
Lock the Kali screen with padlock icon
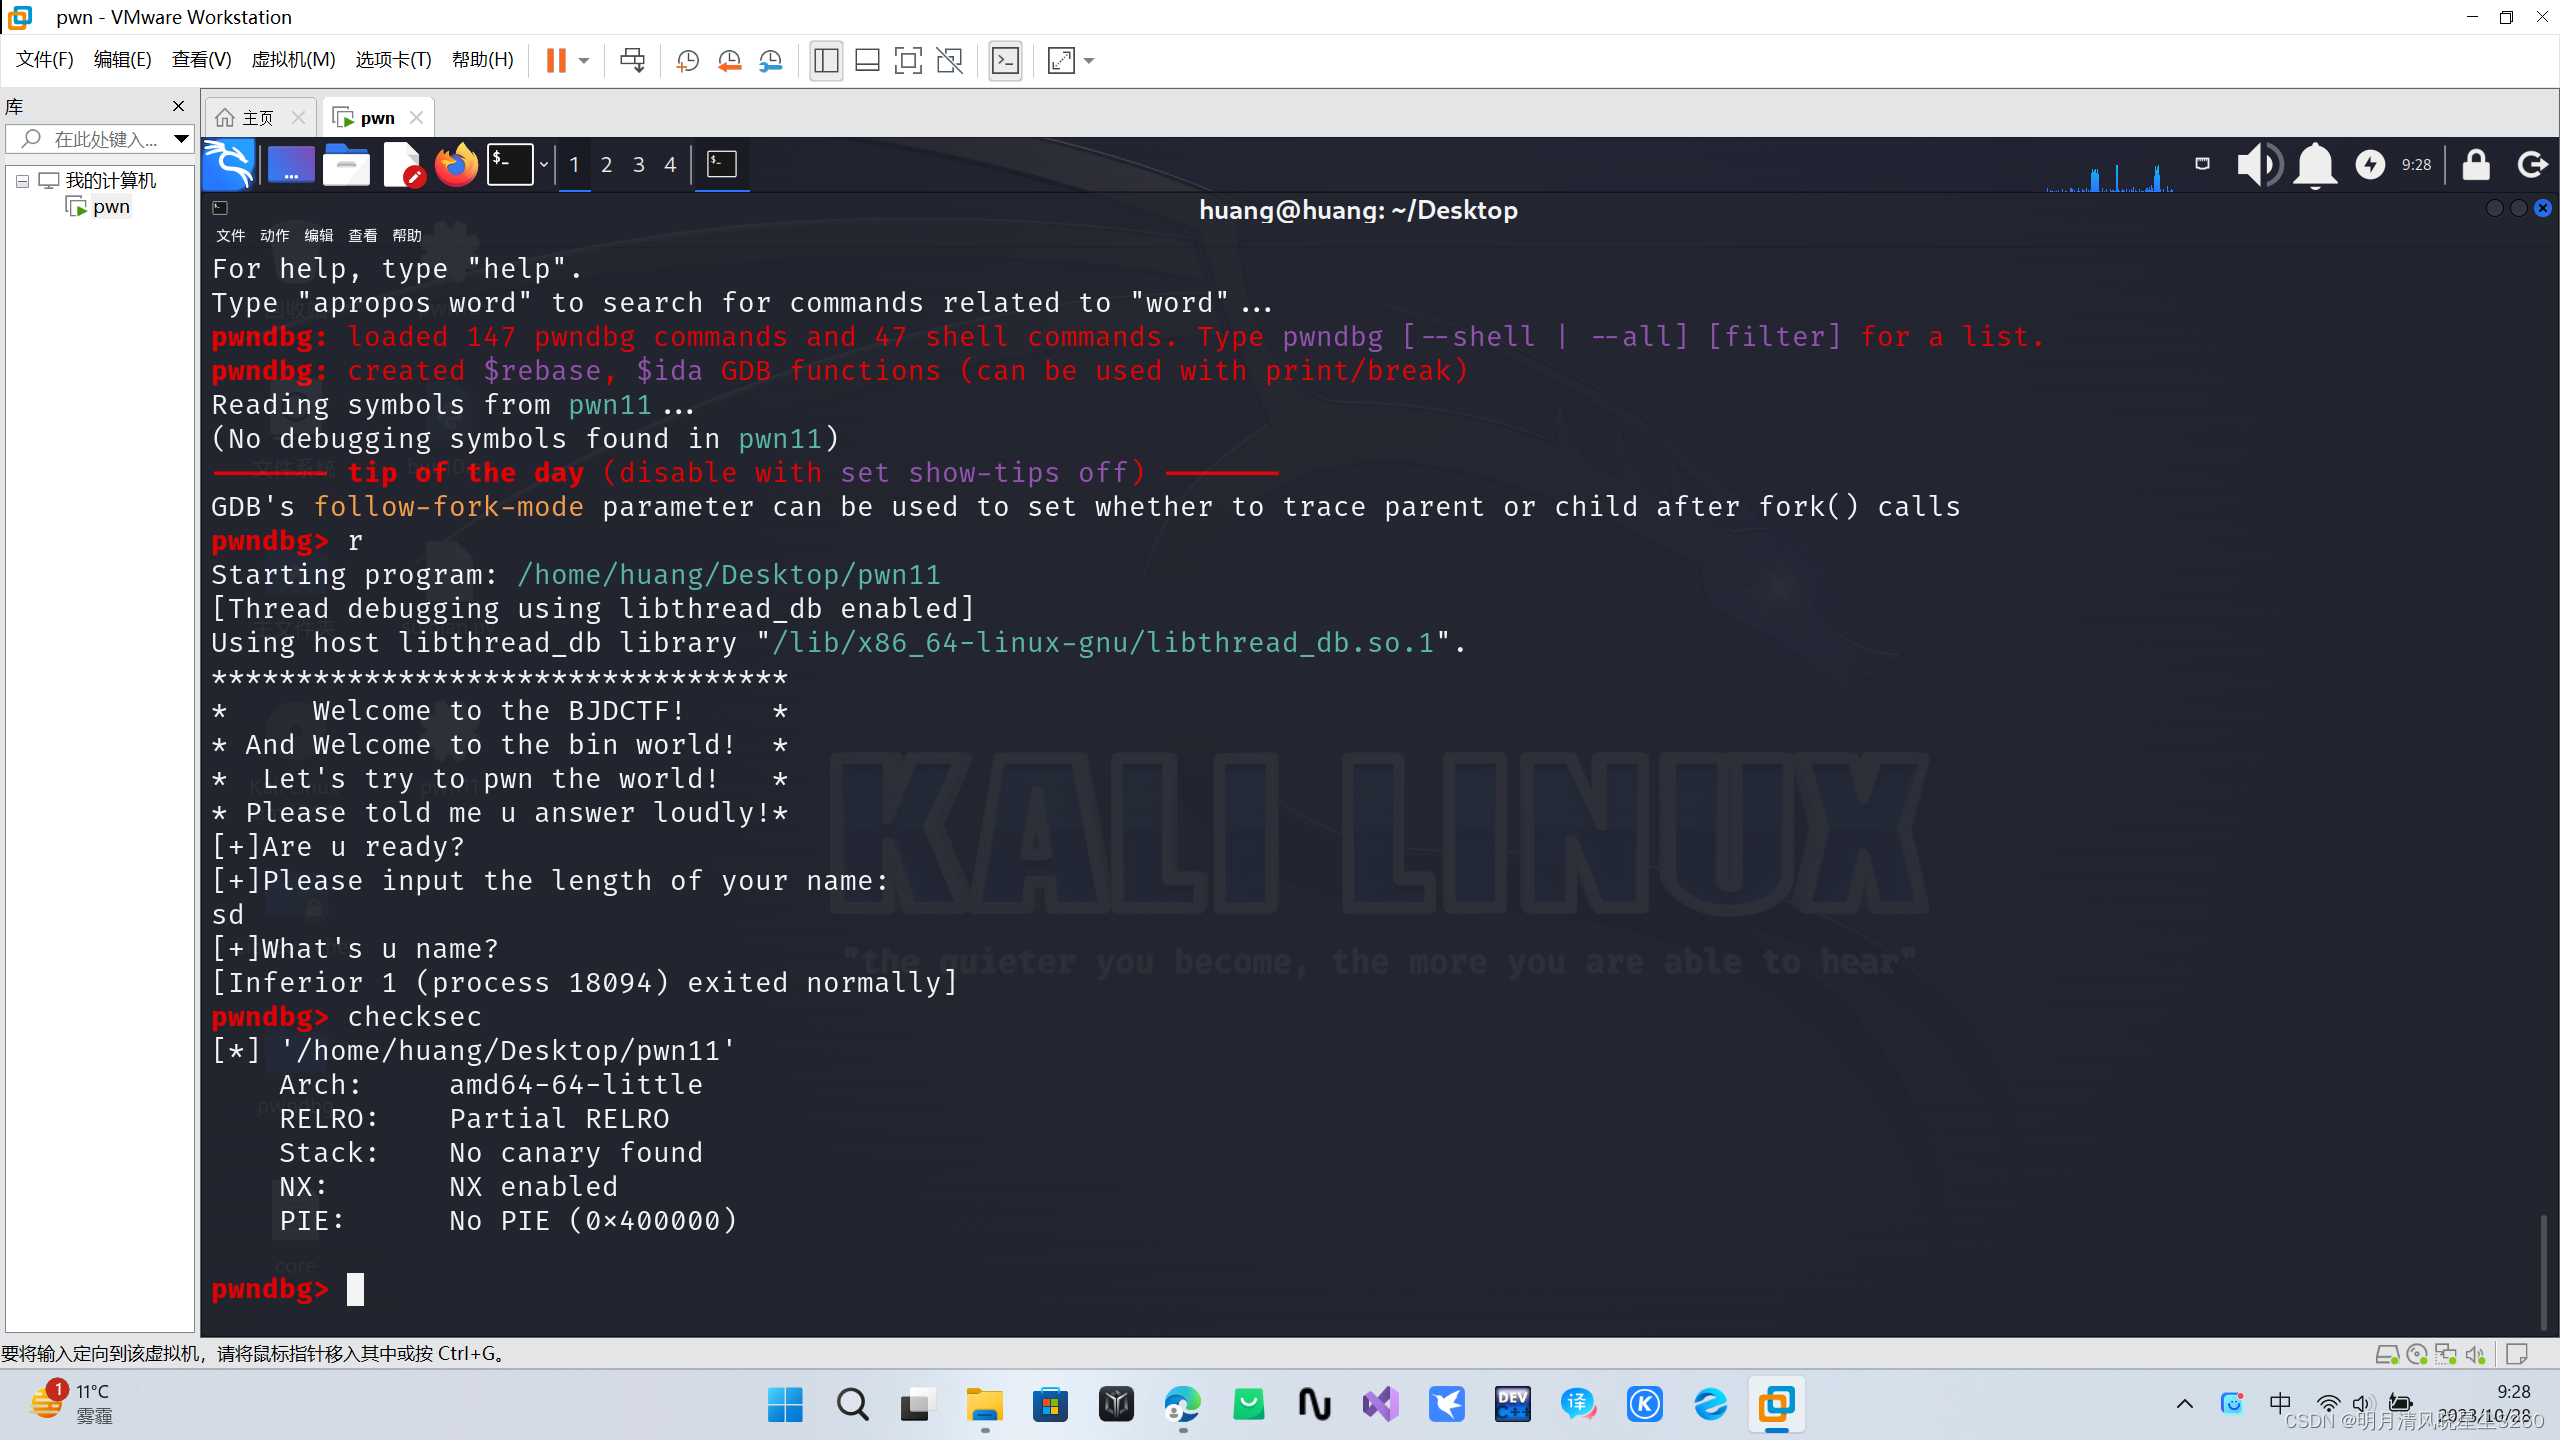[2476, 164]
